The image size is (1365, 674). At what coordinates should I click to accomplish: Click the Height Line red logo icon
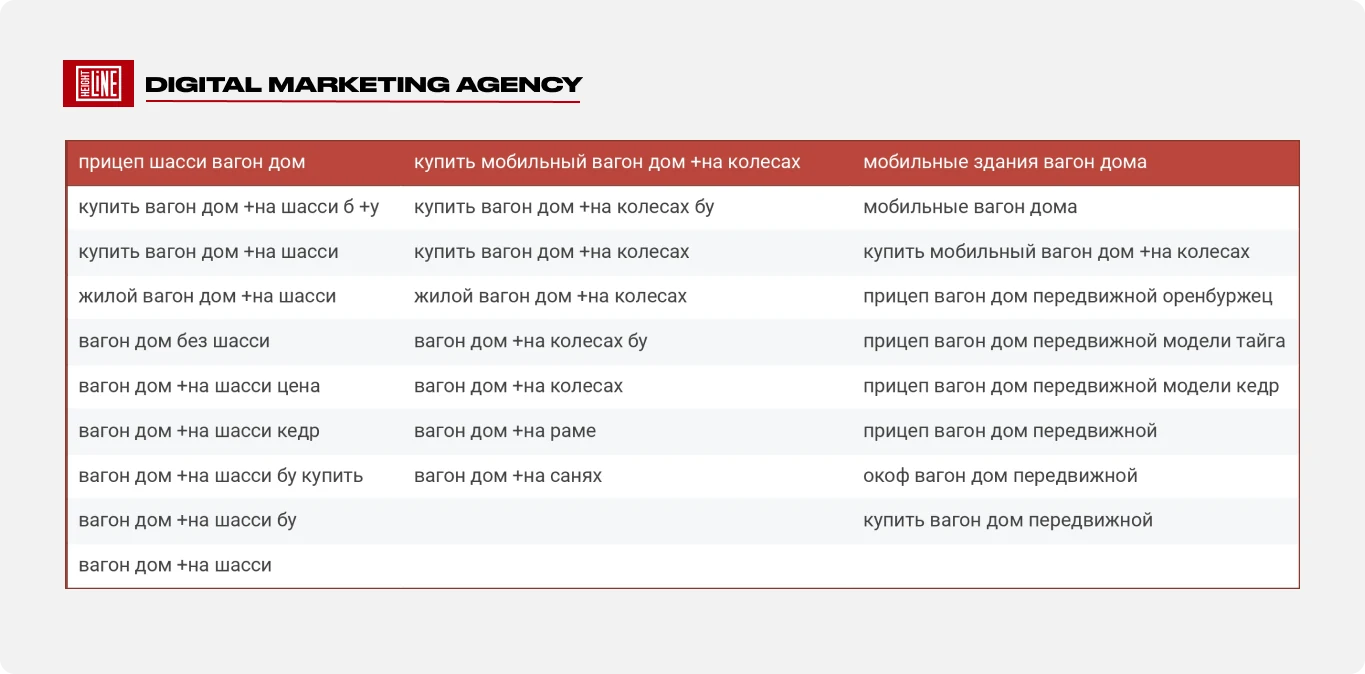[98, 83]
